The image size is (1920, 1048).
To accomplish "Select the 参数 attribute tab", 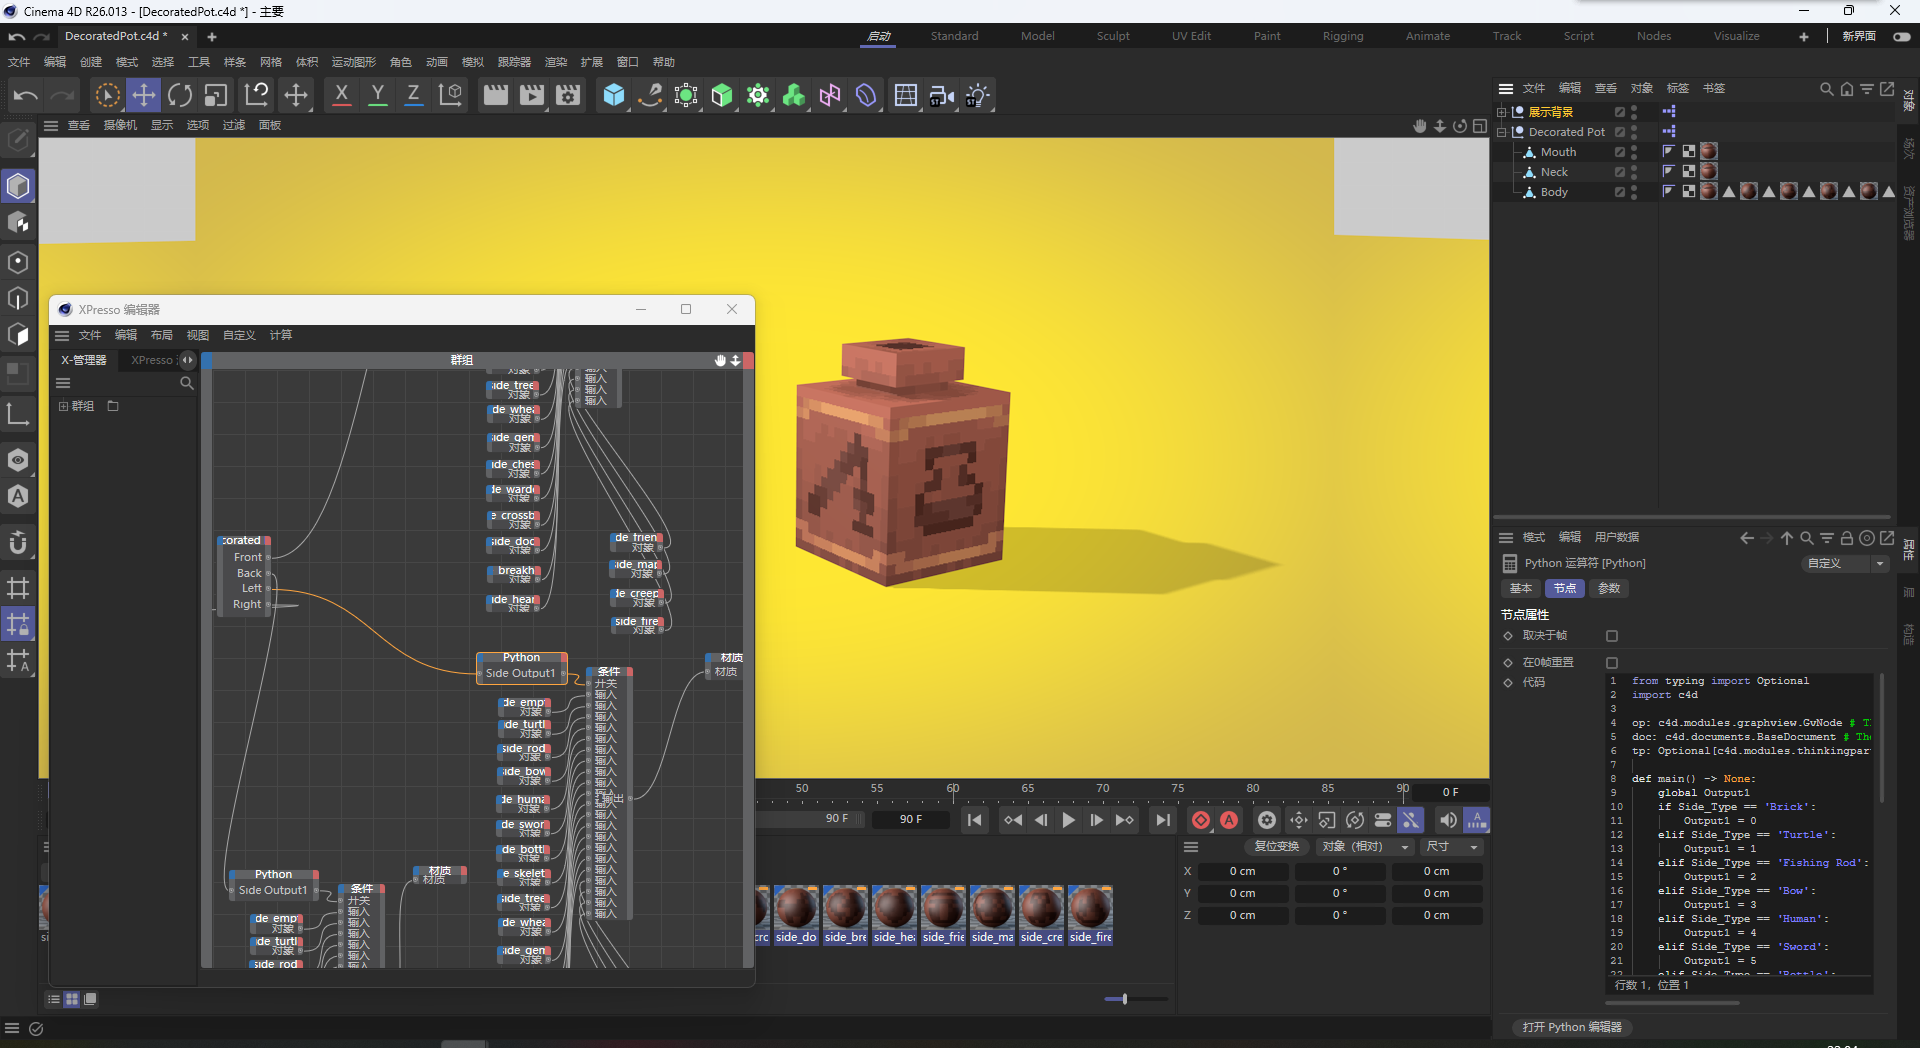I will 1609,589.
